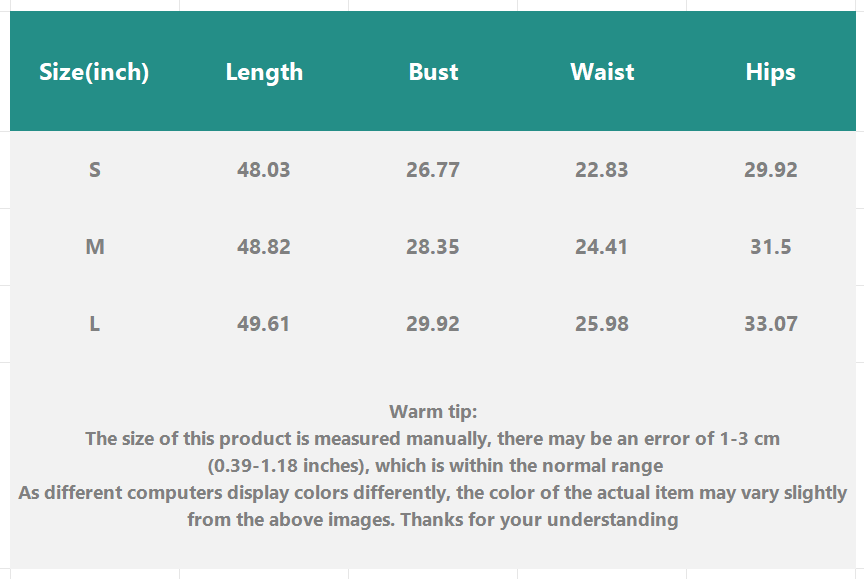Click the 28.35 bust cell

point(433,247)
